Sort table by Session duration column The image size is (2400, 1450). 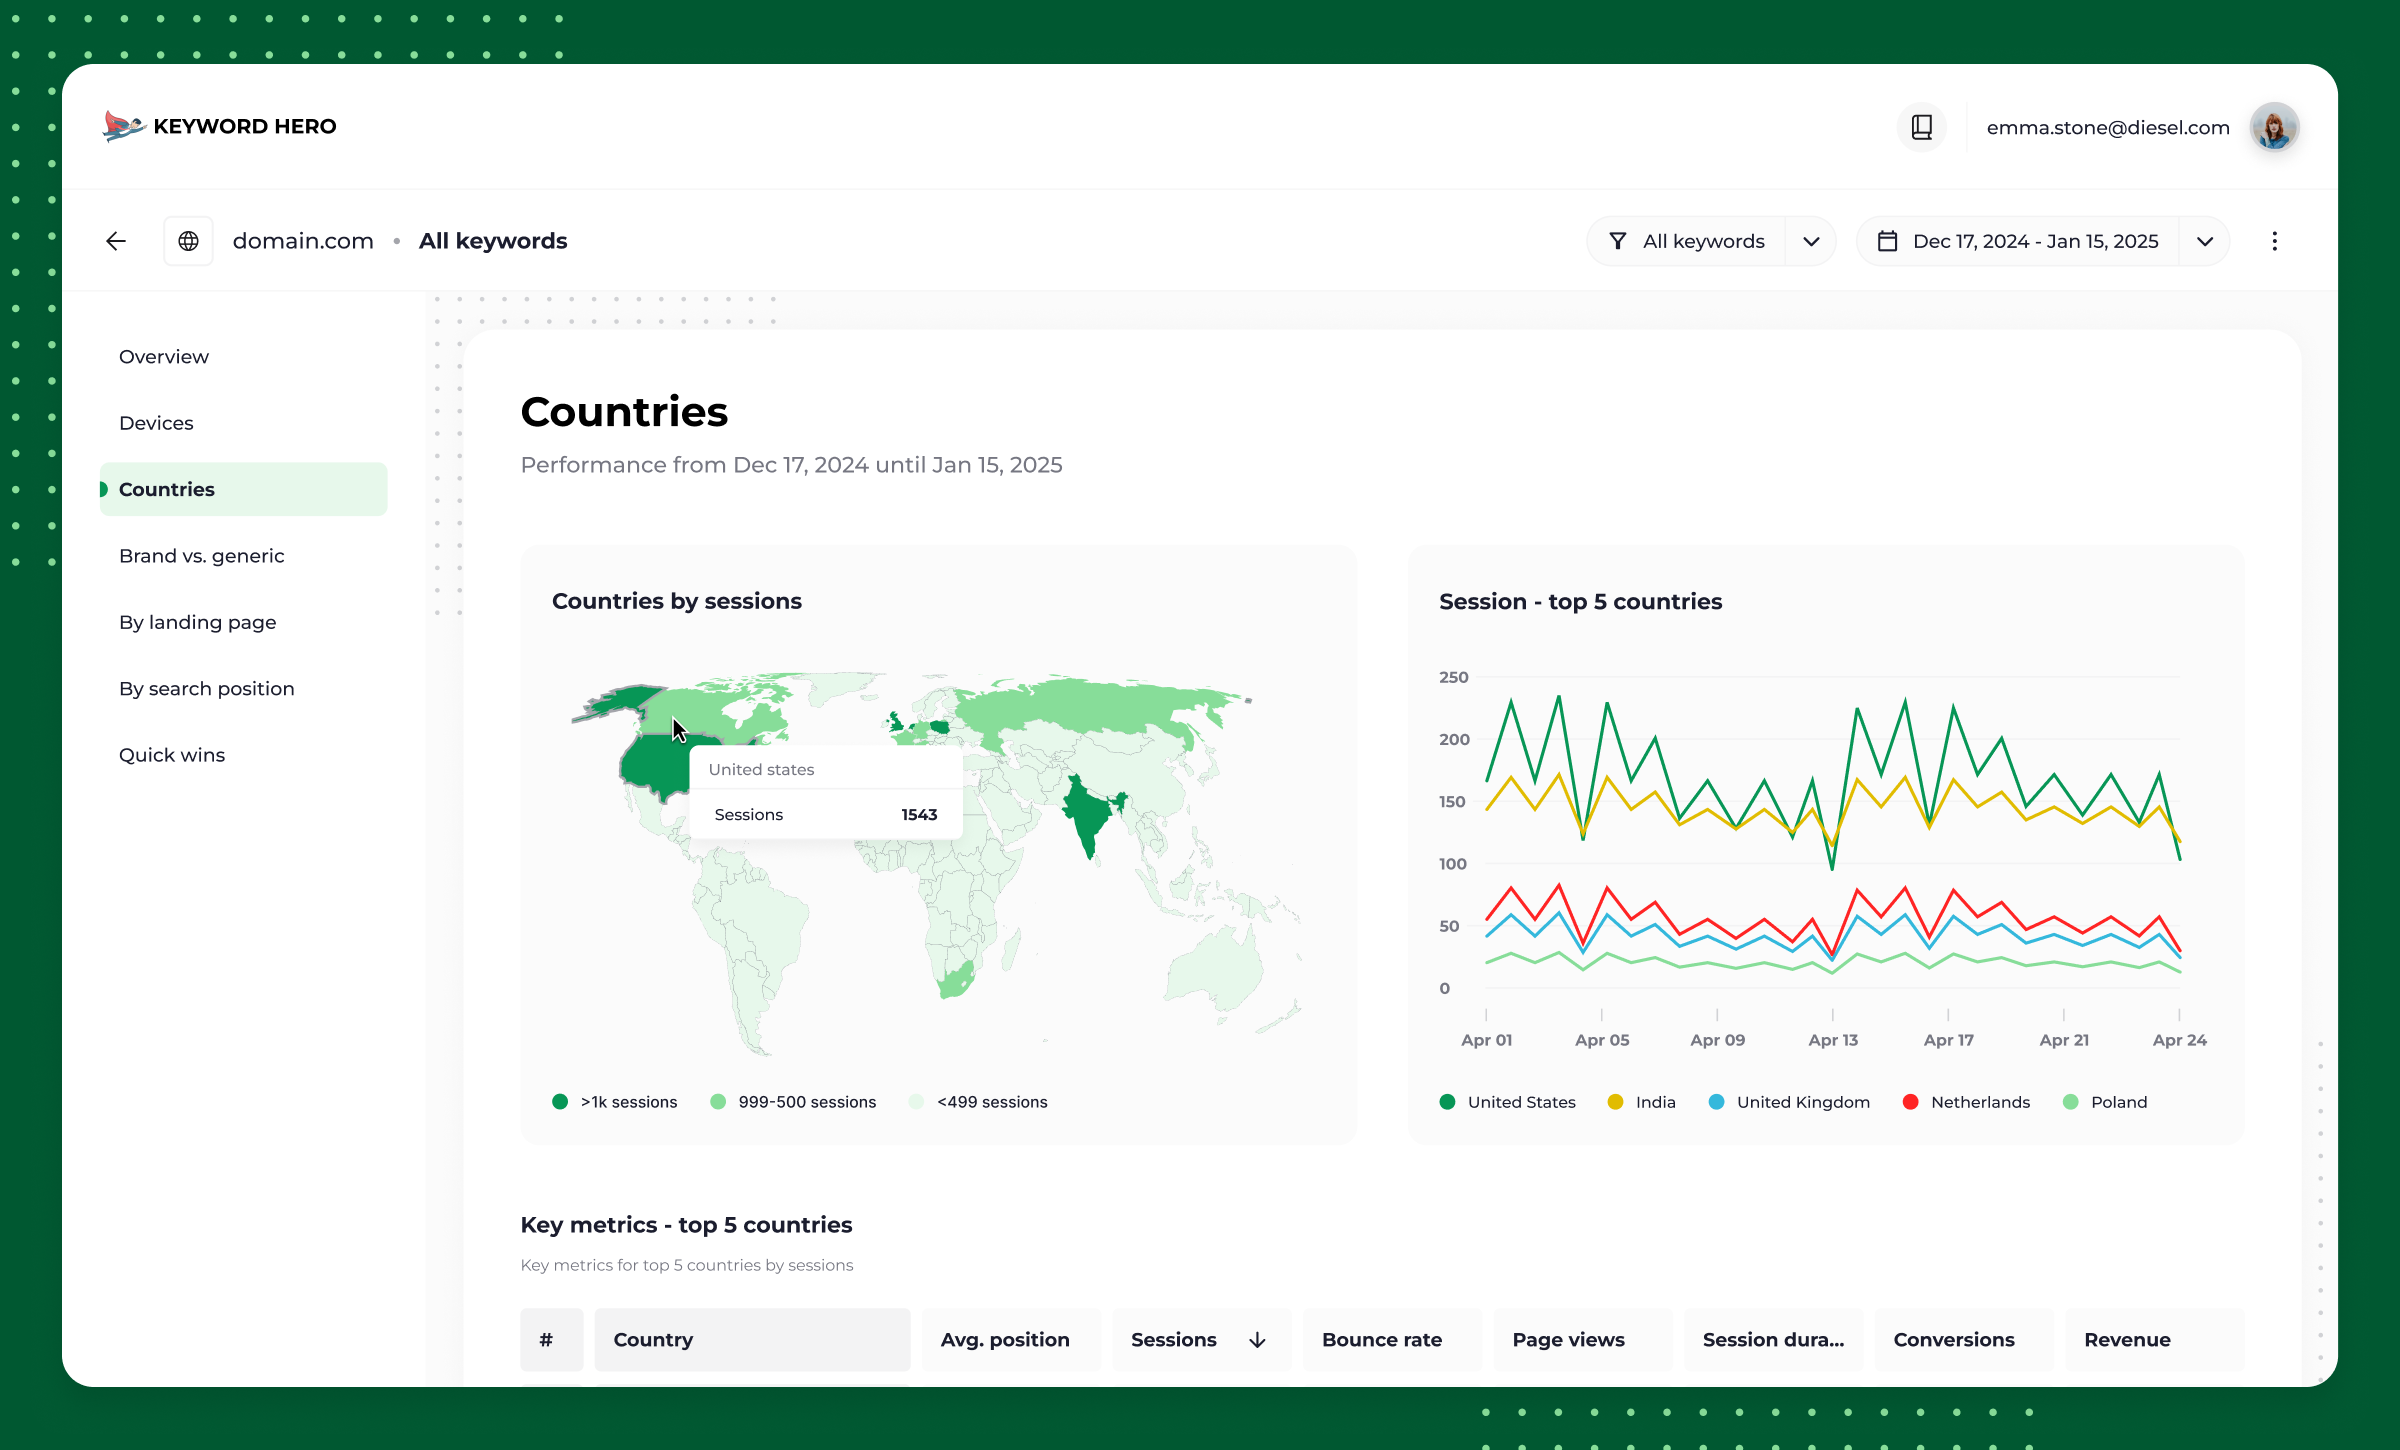[1773, 1339]
